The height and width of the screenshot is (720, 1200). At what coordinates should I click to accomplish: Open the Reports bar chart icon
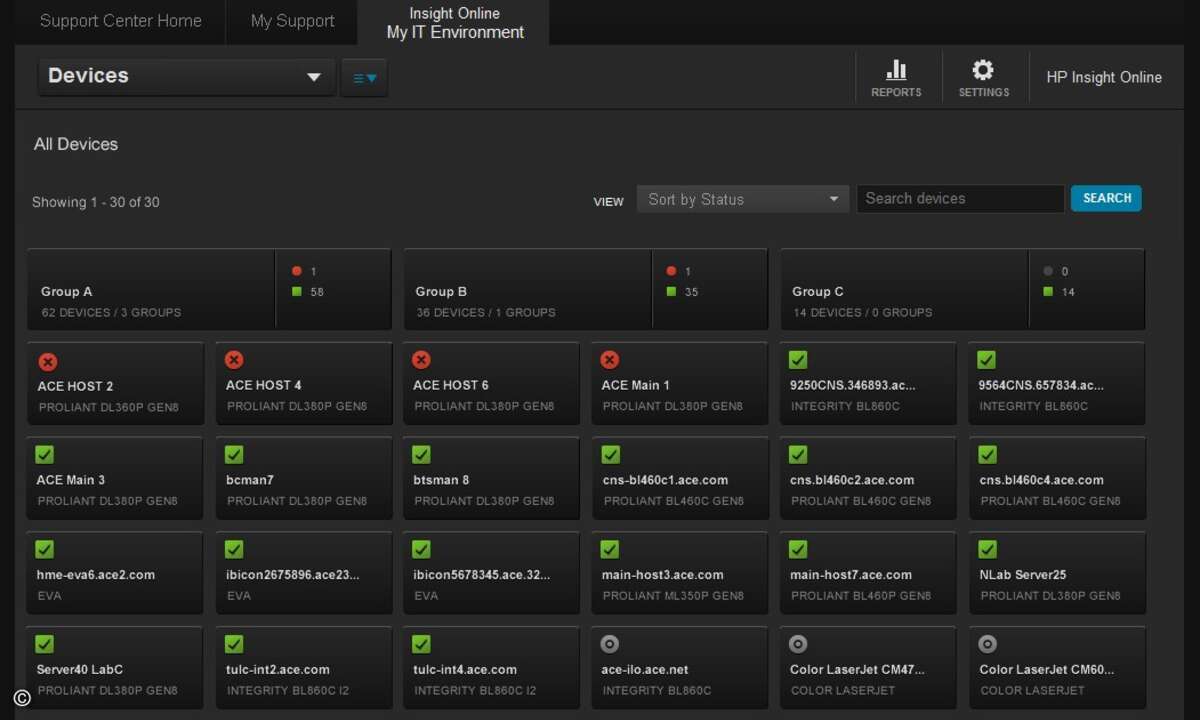tap(896, 70)
